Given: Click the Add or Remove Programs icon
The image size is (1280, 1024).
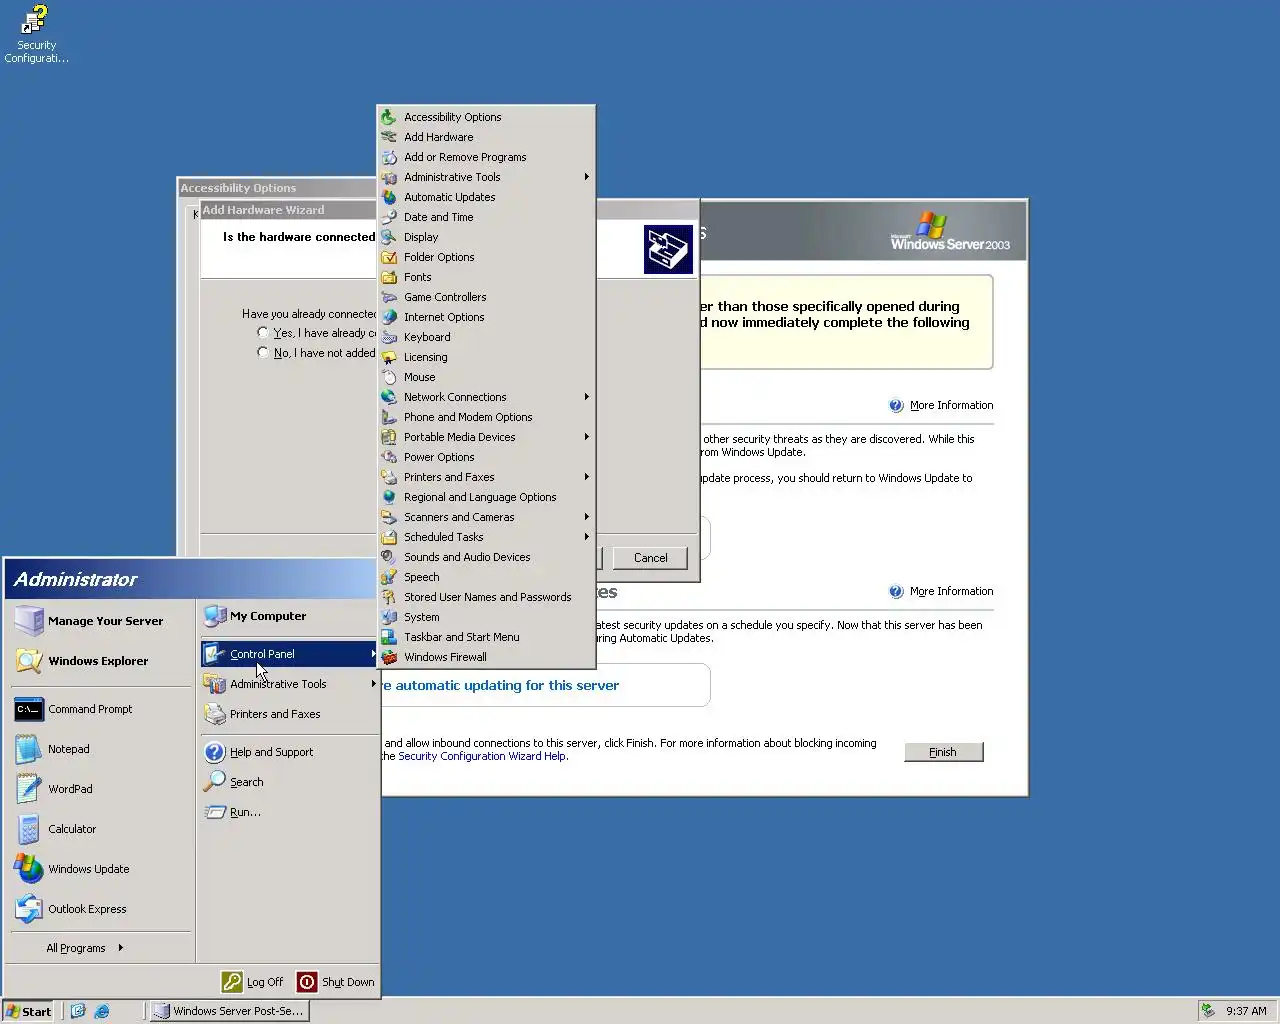Looking at the screenshot, I should 389,157.
